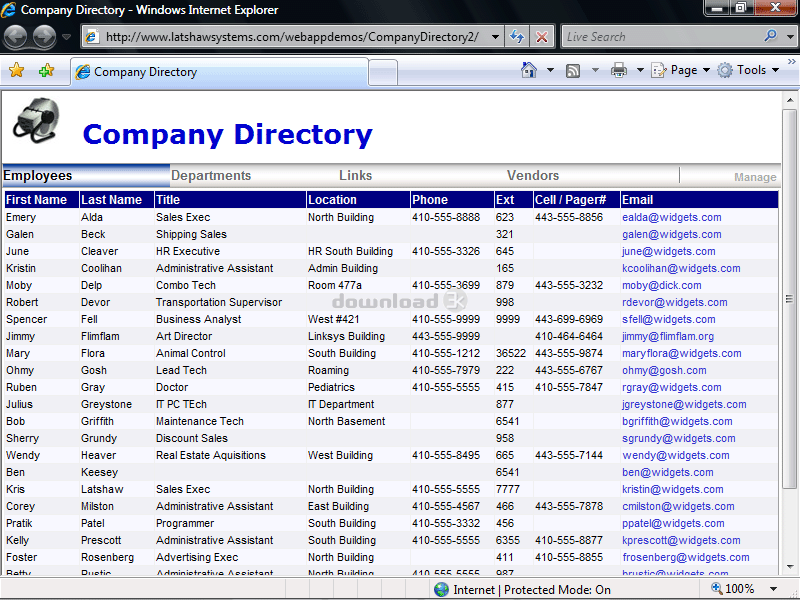Click the search magnifier icon
This screenshot has height=600, width=800.
[x=770, y=36]
